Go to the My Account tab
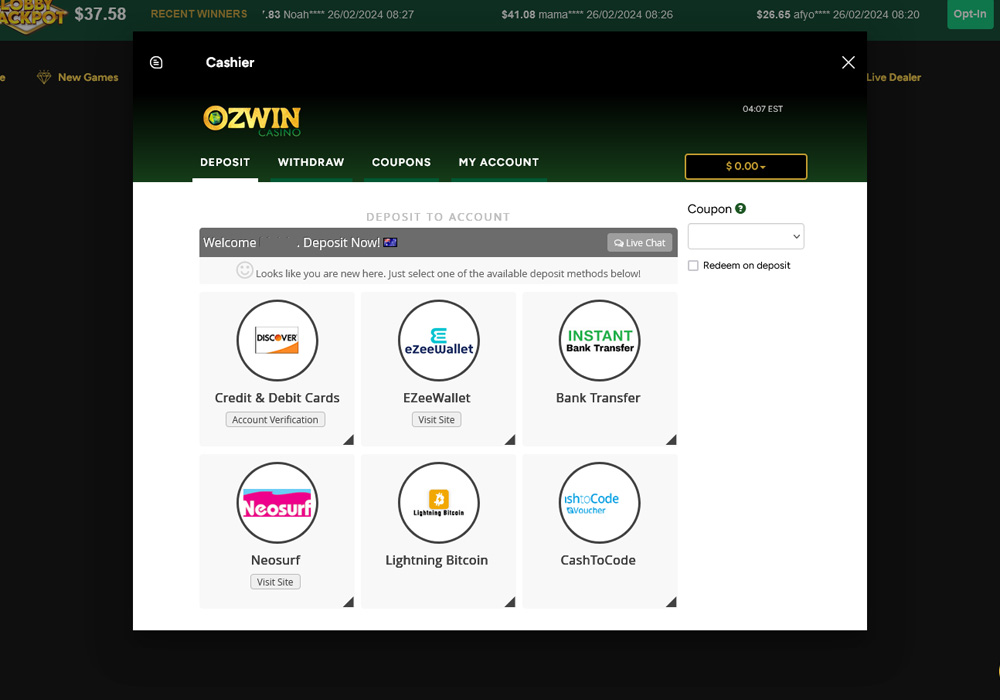 tap(499, 163)
